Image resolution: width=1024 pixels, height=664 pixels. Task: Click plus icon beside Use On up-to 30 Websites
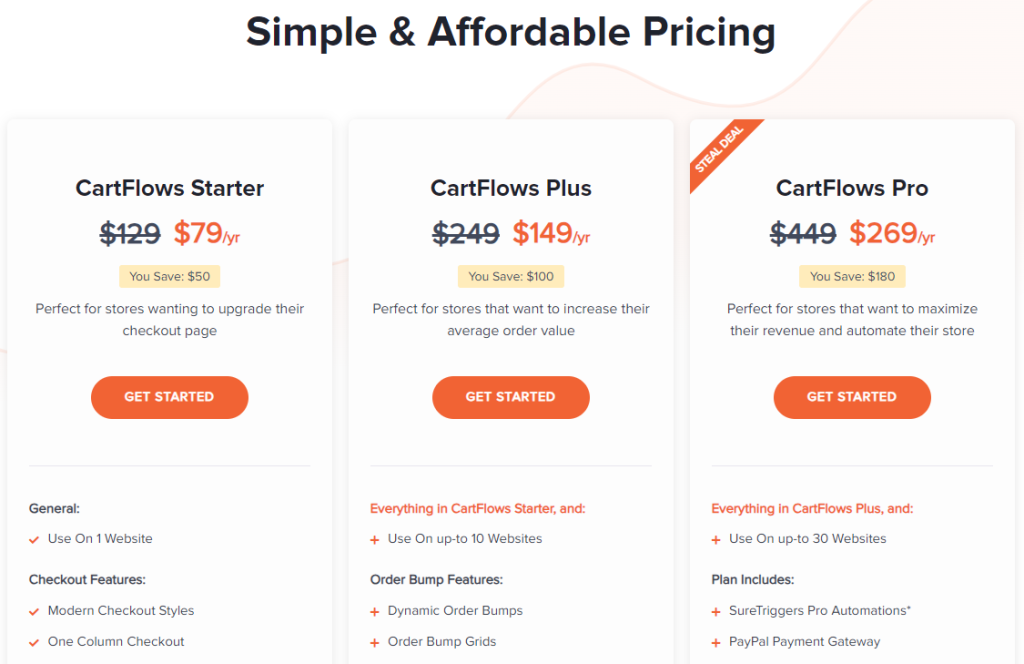(716, 540)
